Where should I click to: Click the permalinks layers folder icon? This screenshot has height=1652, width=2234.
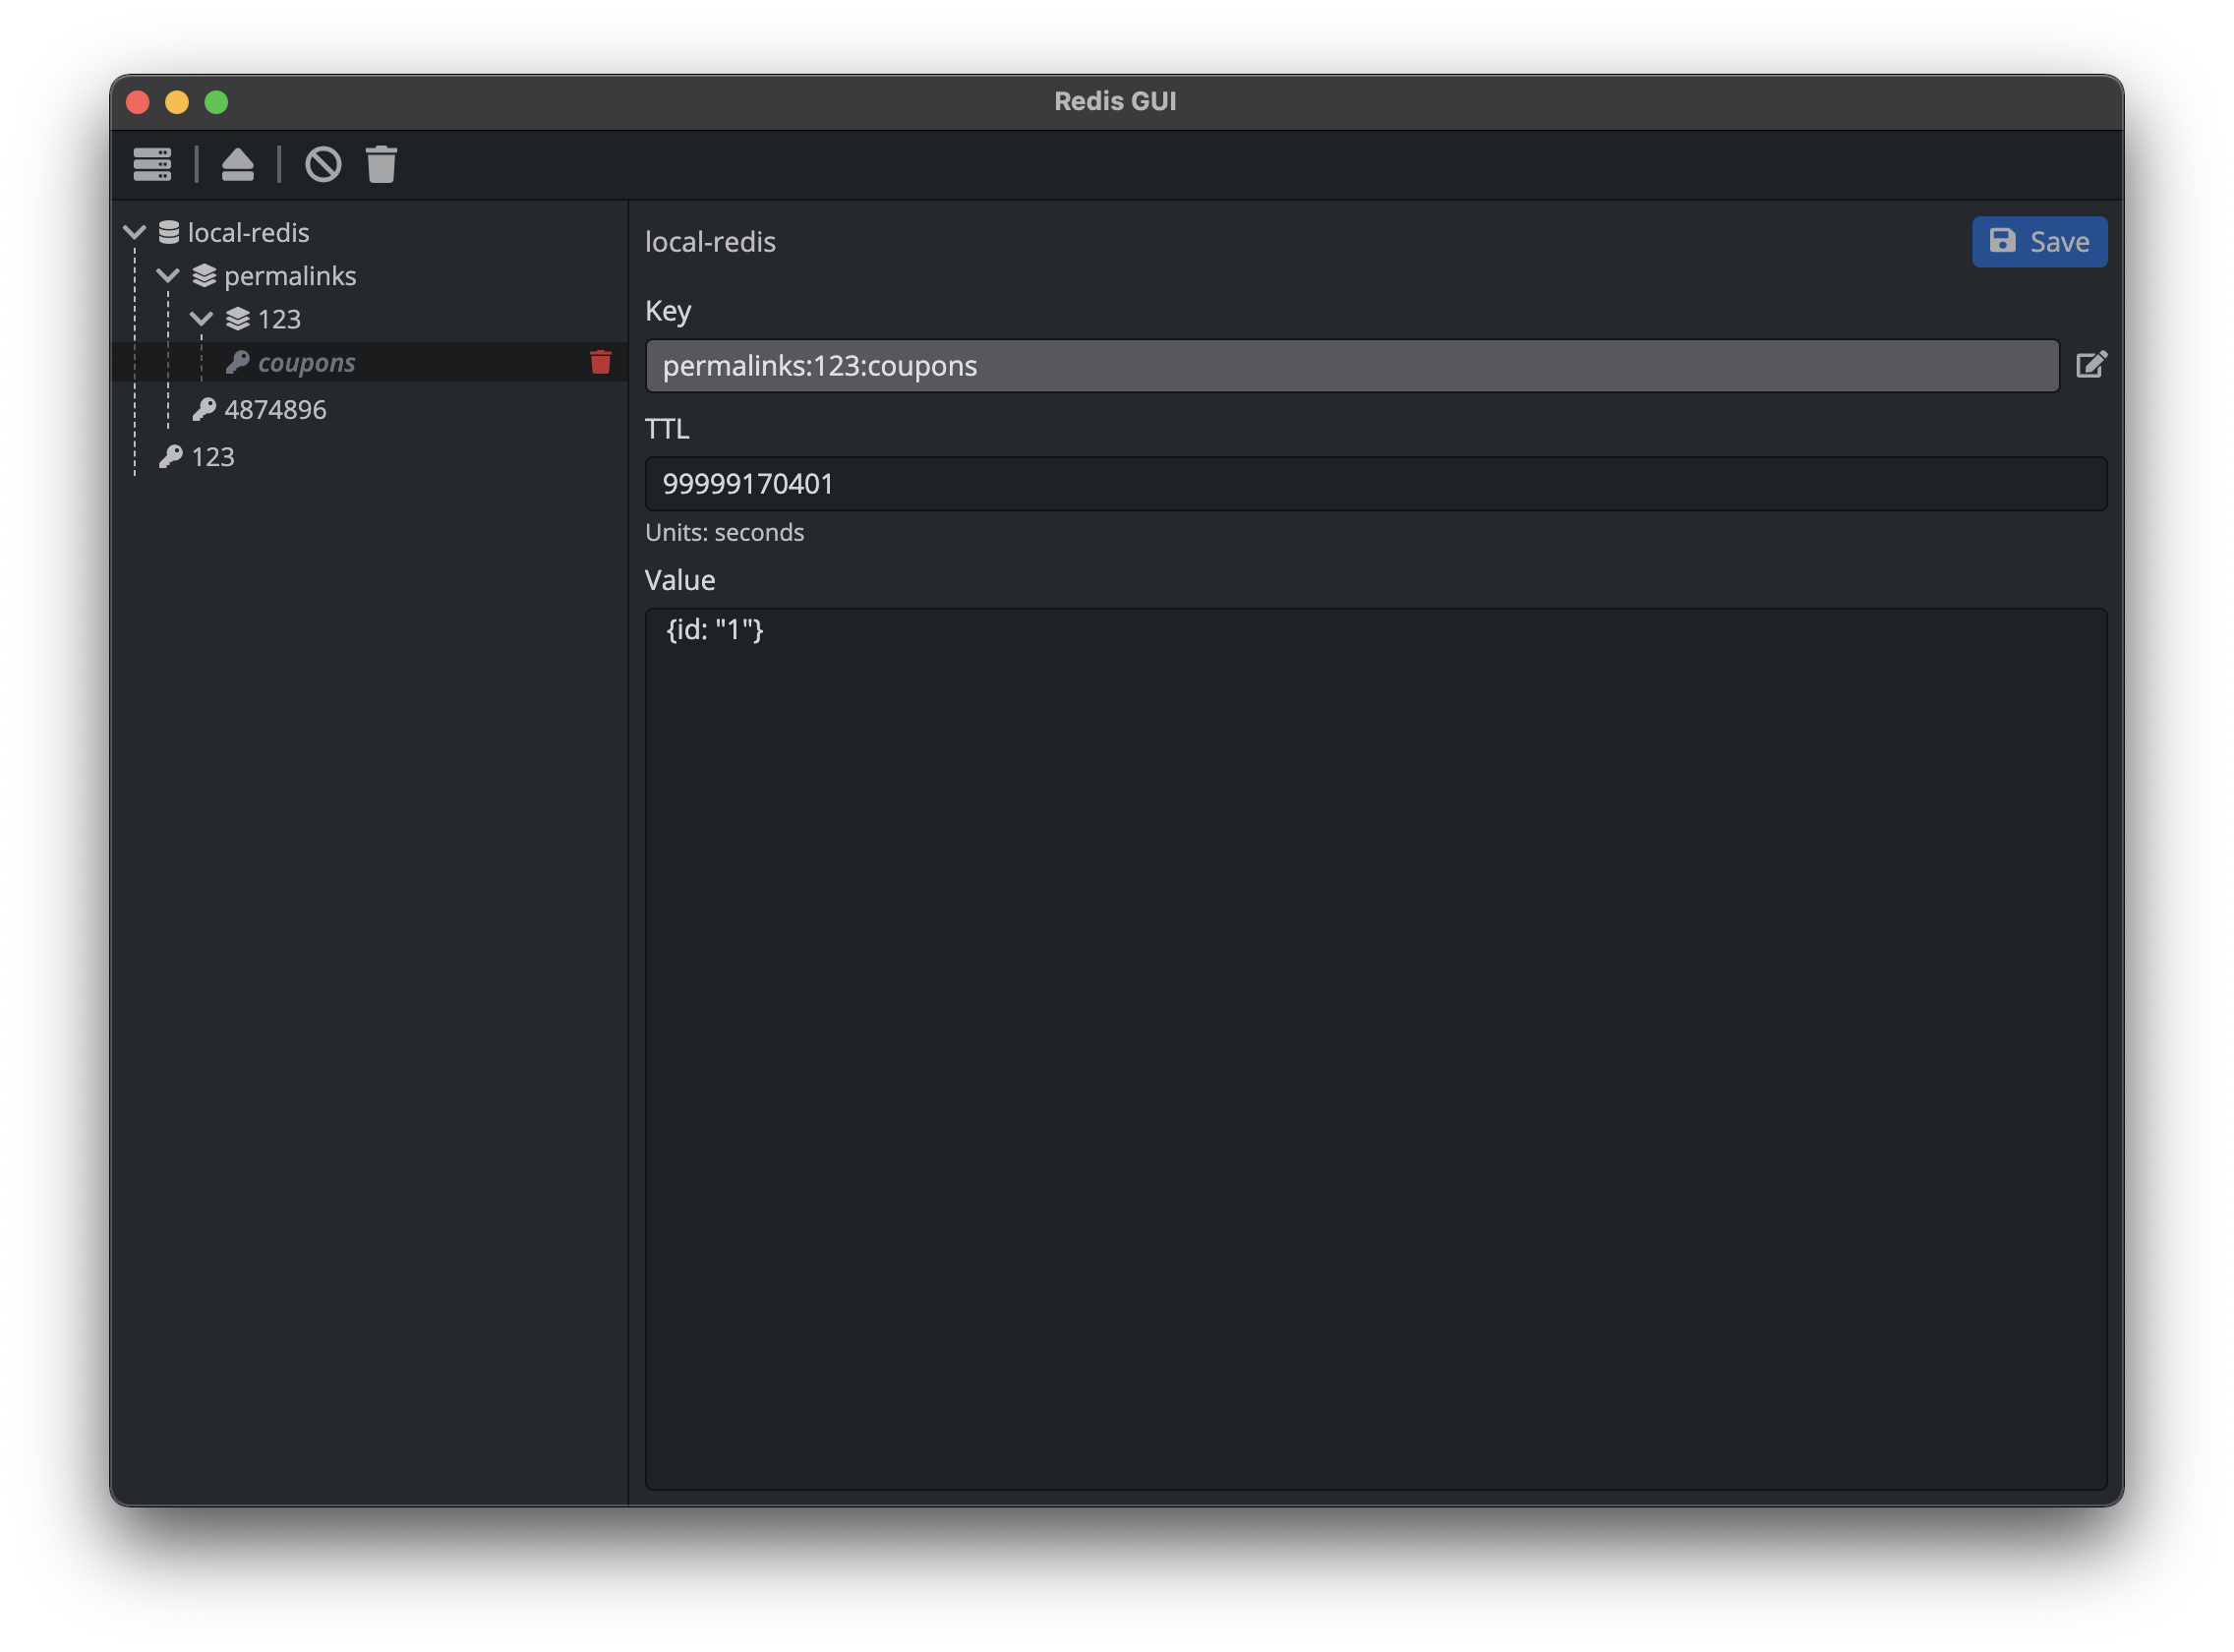(x=204, y=275)
